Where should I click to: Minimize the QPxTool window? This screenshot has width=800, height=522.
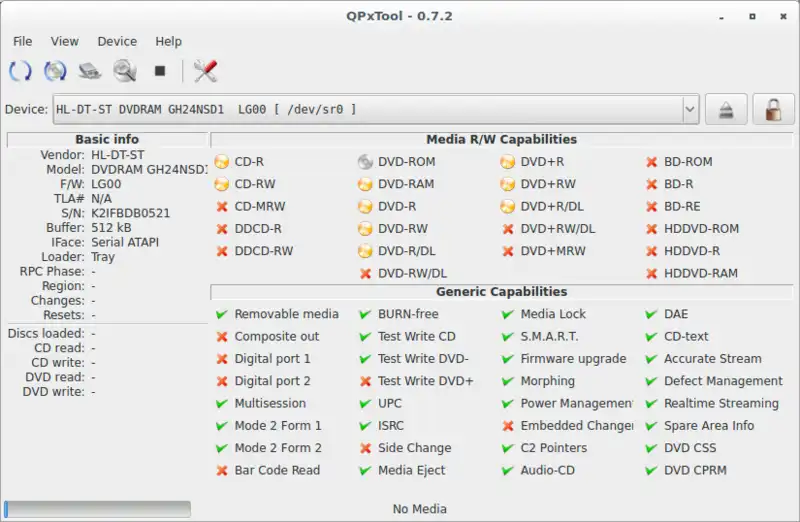pyautogui.click(x=721, y=17)
